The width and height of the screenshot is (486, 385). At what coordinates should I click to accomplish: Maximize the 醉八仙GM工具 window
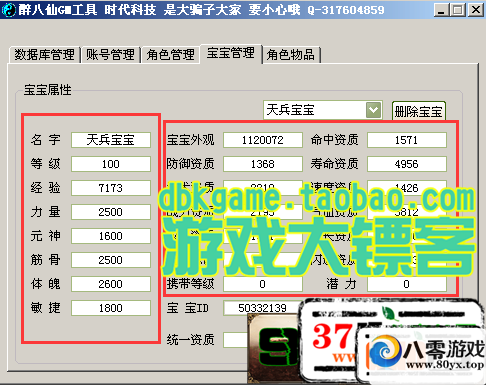coord(457,10)
